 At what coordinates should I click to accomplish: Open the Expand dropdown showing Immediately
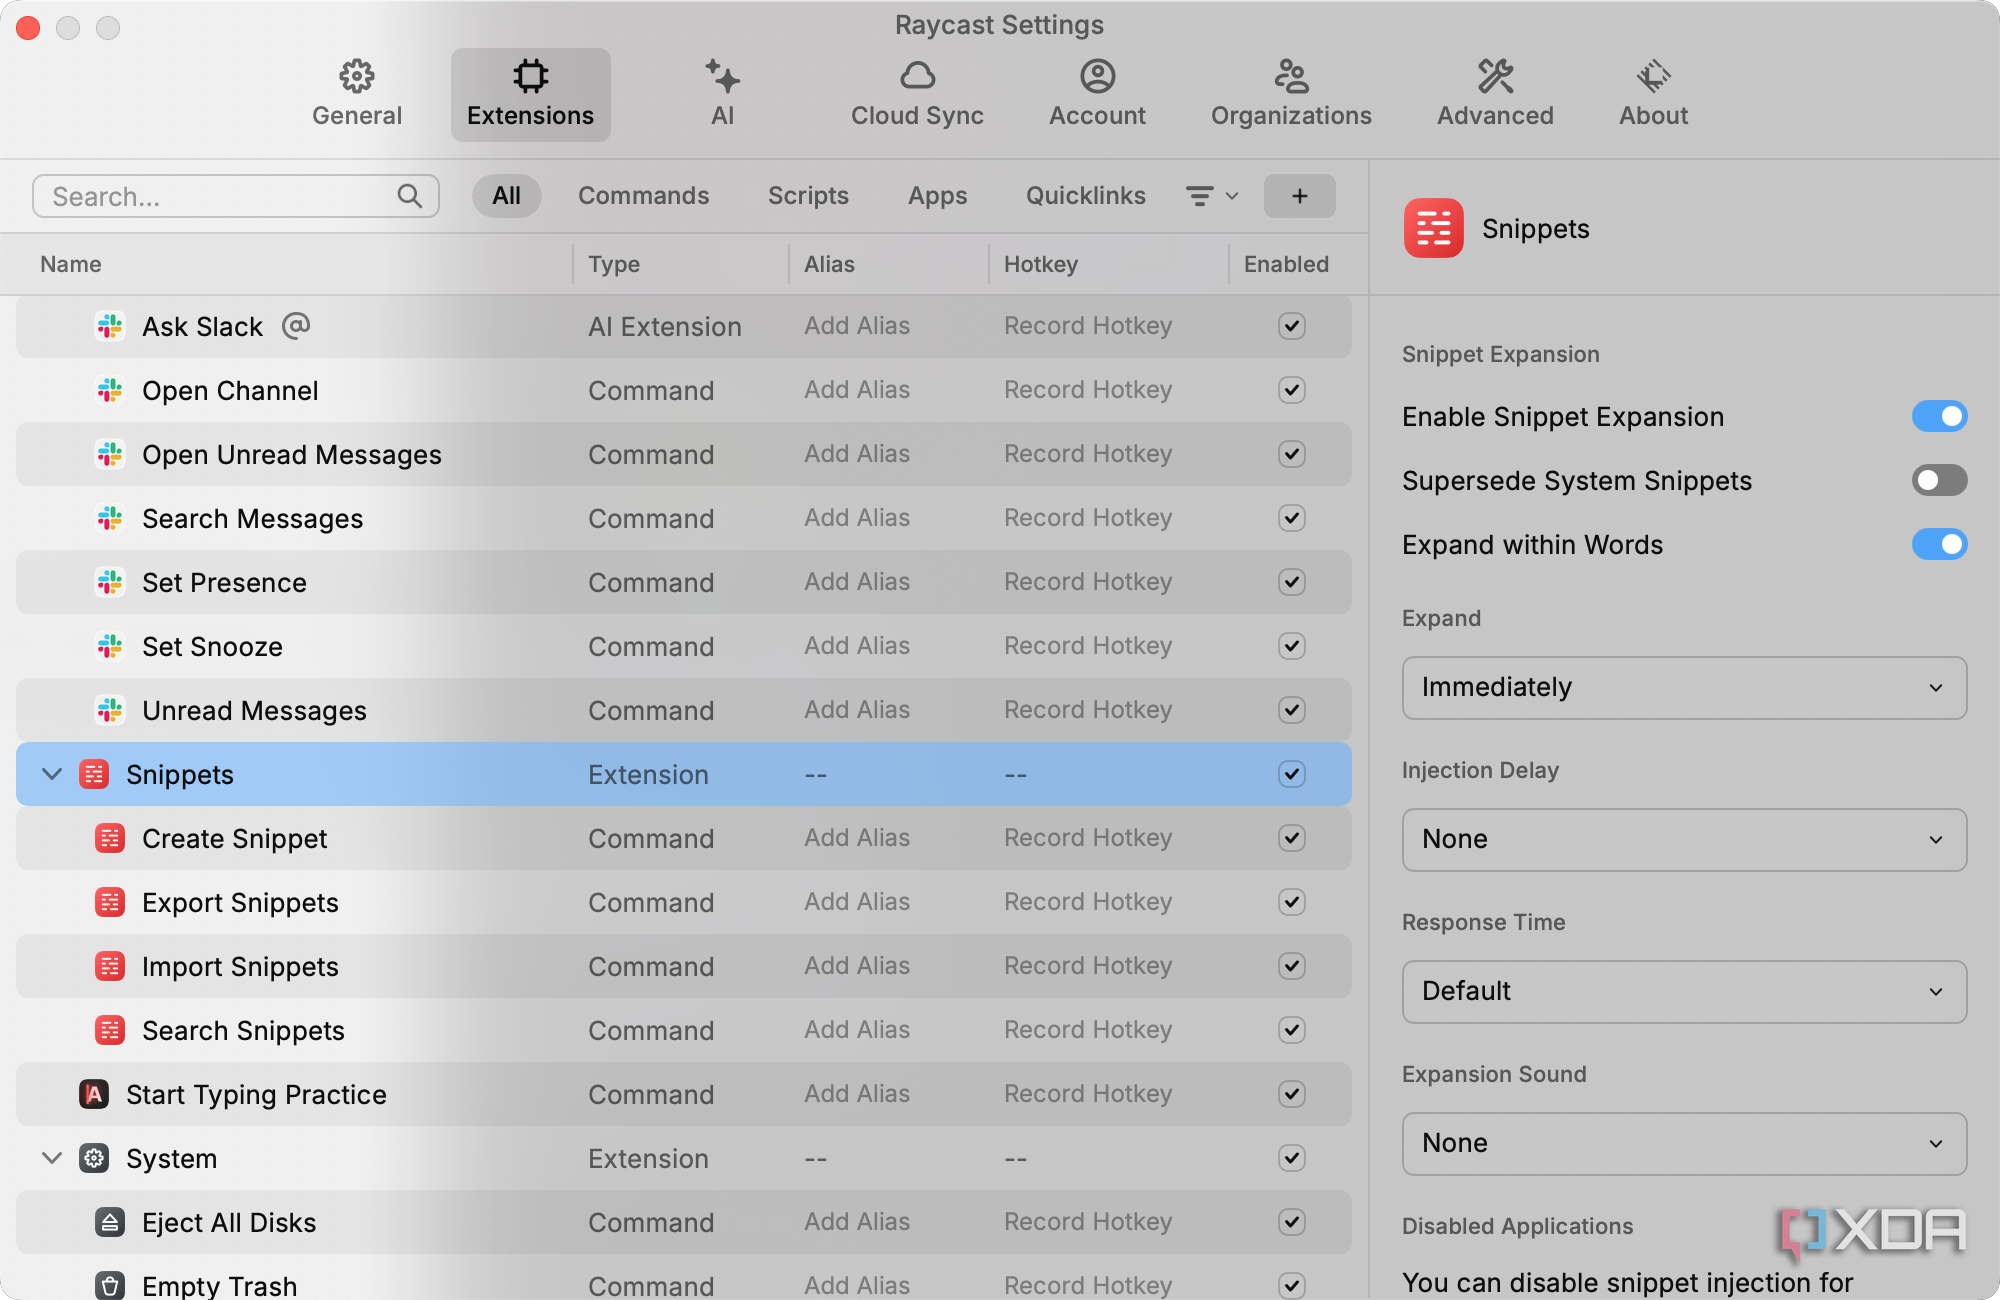1684,687
